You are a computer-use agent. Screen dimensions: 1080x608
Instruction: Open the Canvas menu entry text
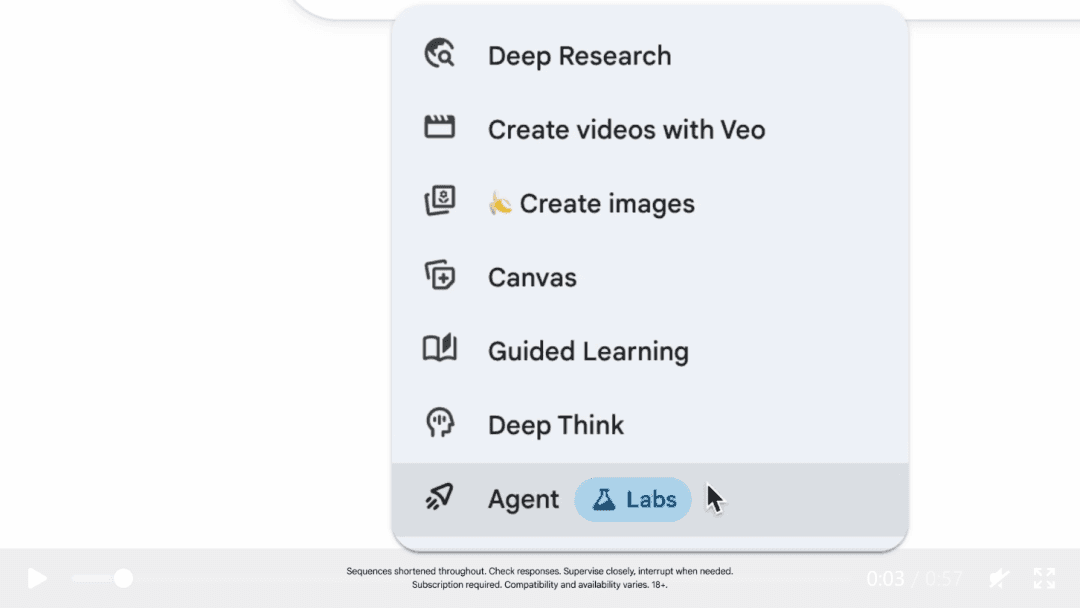pyautogui.click(x=532, y=277)
